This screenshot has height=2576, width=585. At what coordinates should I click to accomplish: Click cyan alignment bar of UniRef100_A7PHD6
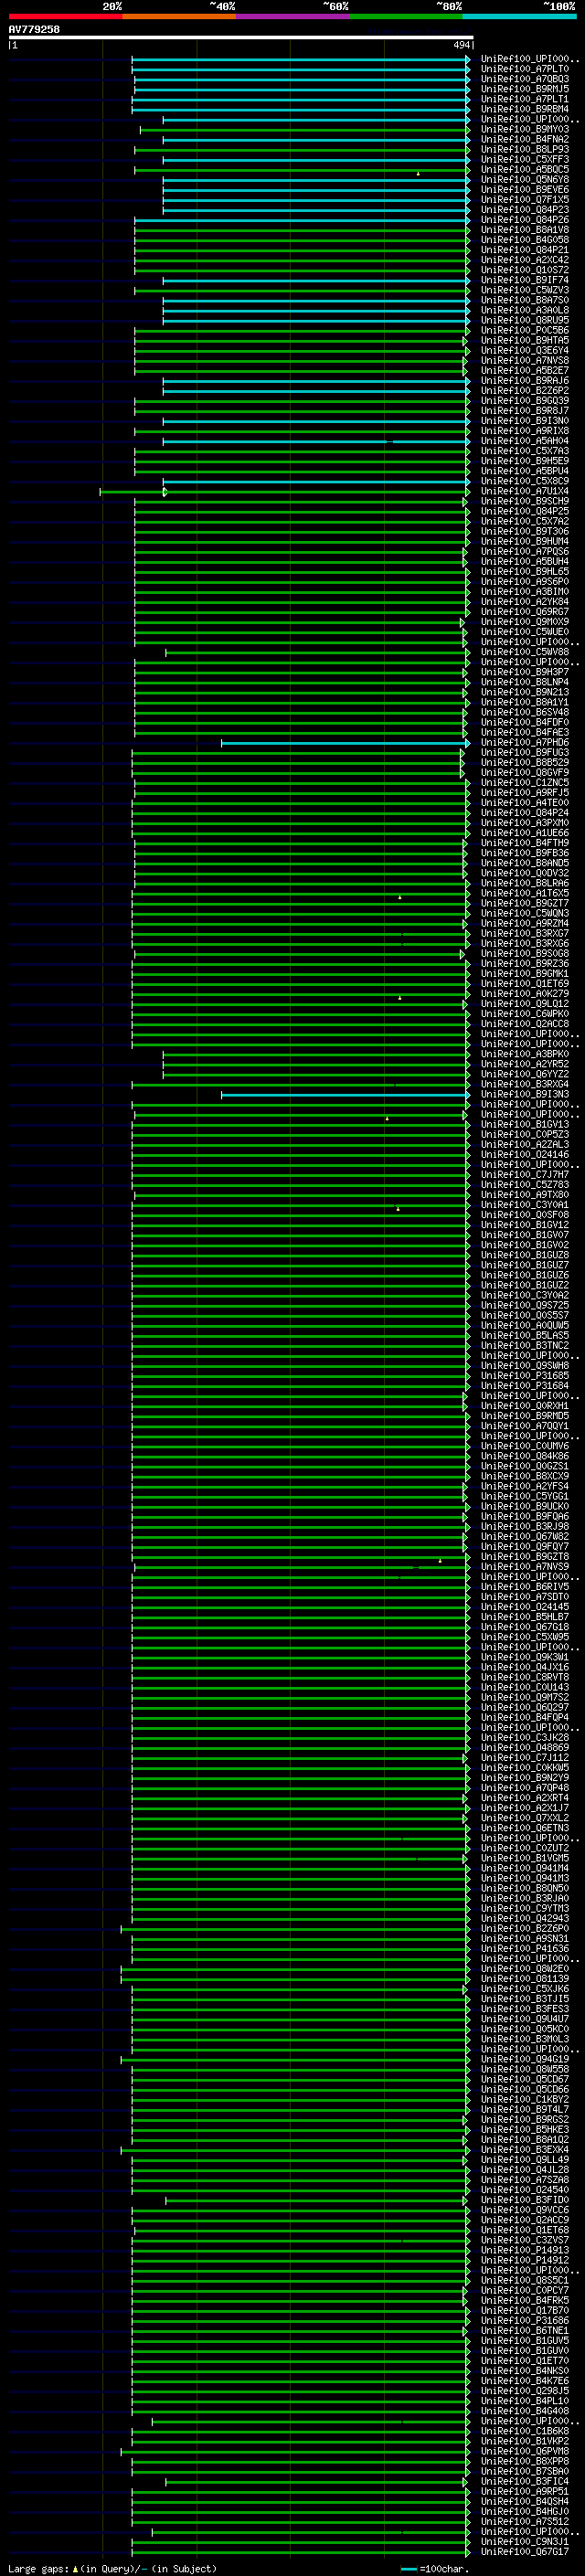coord(346,743)
